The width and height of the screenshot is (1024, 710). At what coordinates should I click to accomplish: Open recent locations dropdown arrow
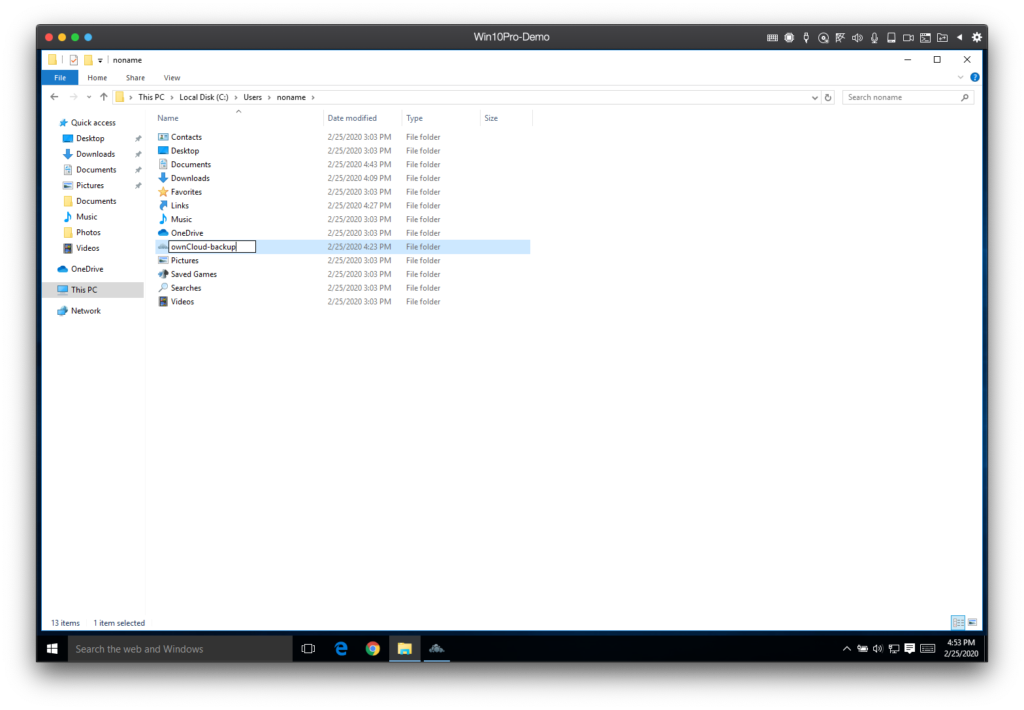(x=89, y=97)
